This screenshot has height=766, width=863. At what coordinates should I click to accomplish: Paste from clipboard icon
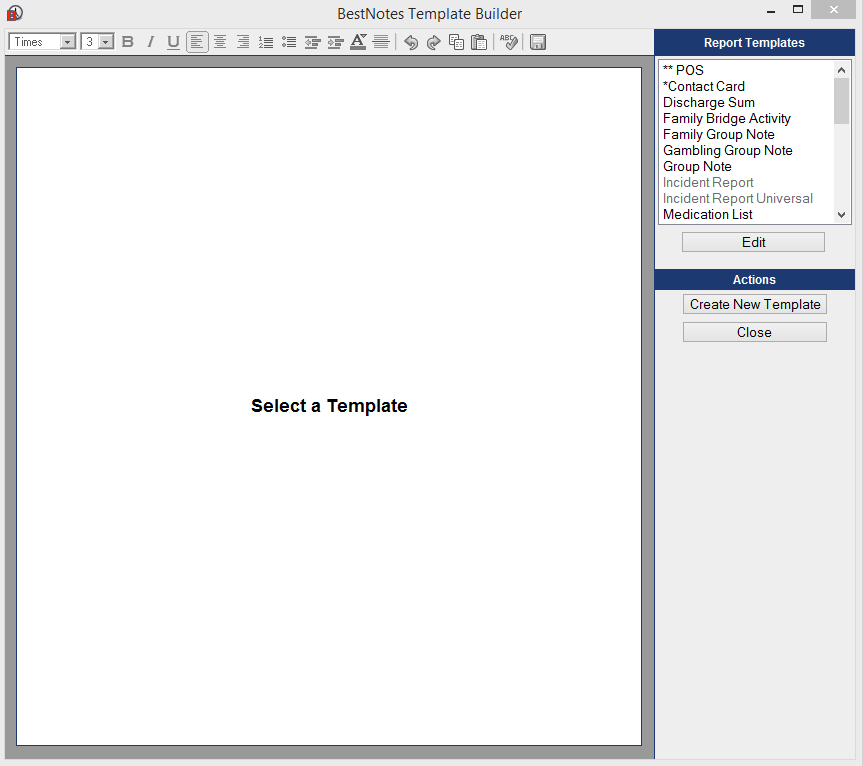click(x=479, y=42)
